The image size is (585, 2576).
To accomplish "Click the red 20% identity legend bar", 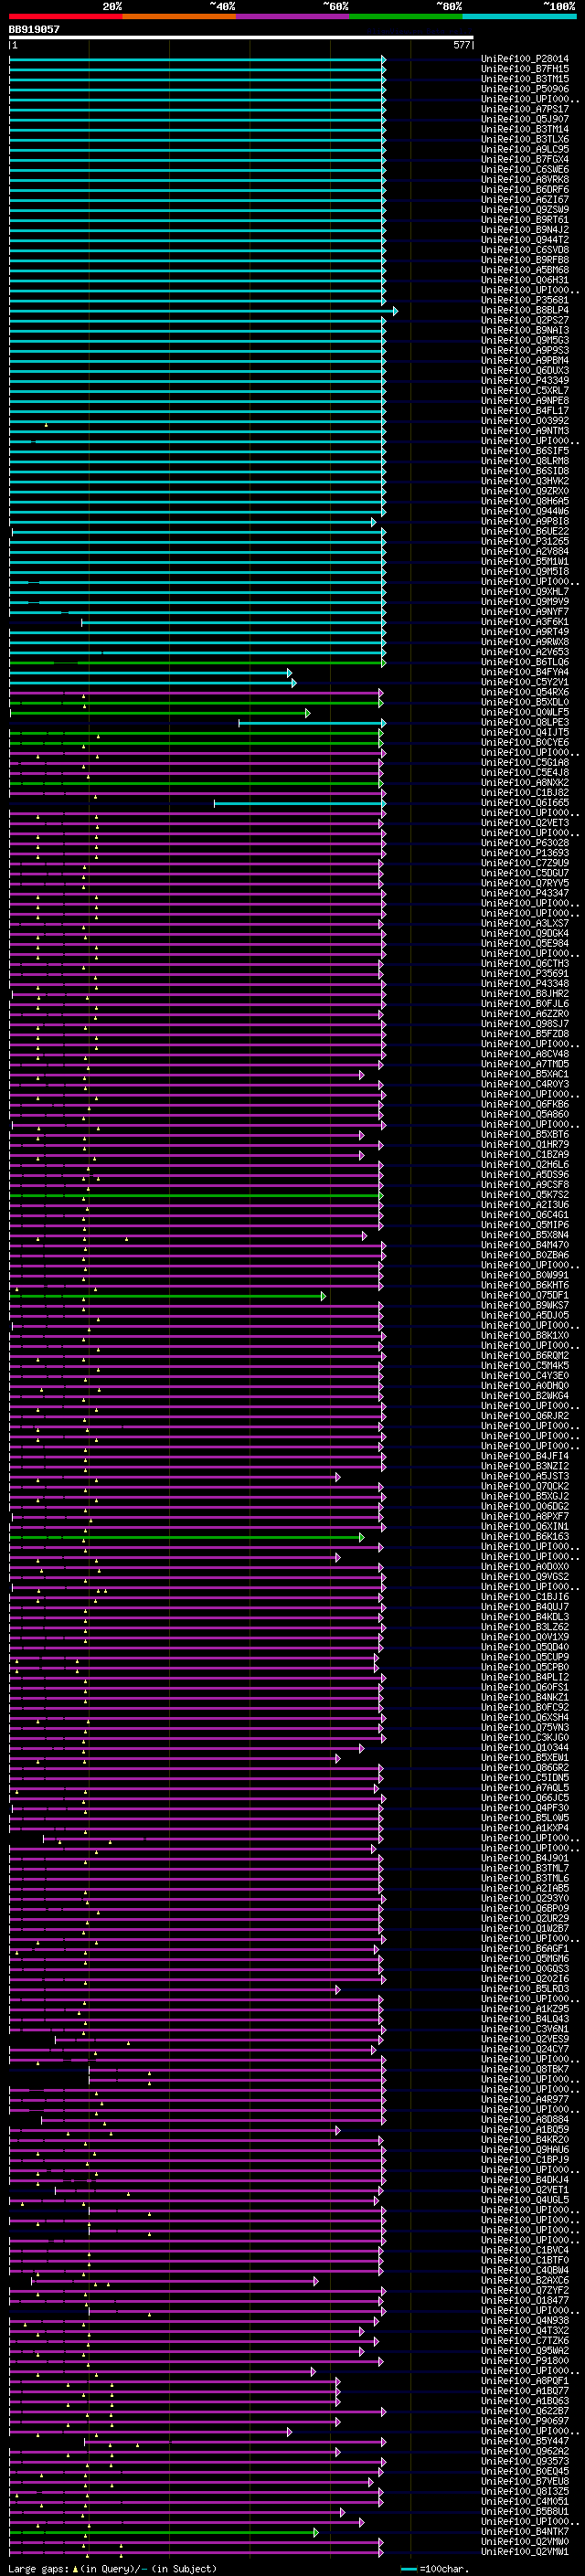I will 65,16.
